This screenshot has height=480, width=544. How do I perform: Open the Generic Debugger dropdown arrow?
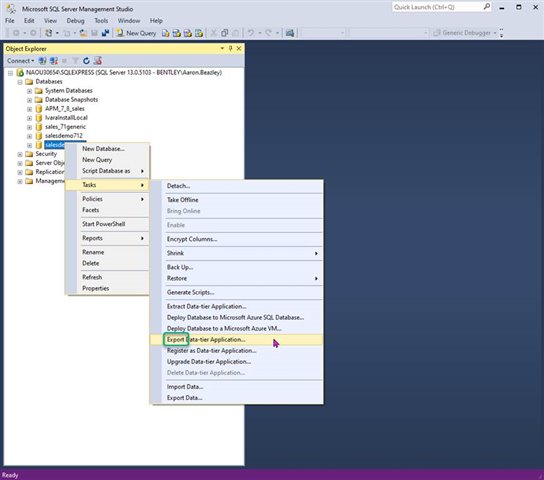495,33
